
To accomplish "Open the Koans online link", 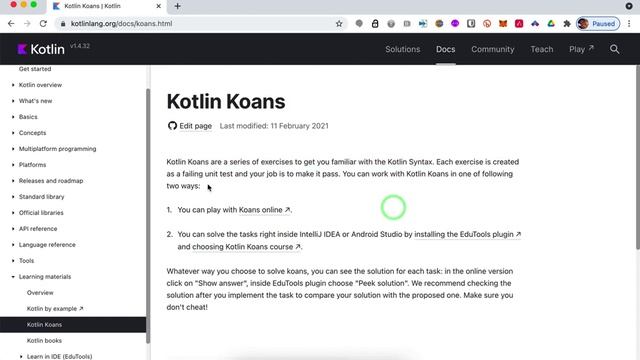I will (x=264, y=210).
